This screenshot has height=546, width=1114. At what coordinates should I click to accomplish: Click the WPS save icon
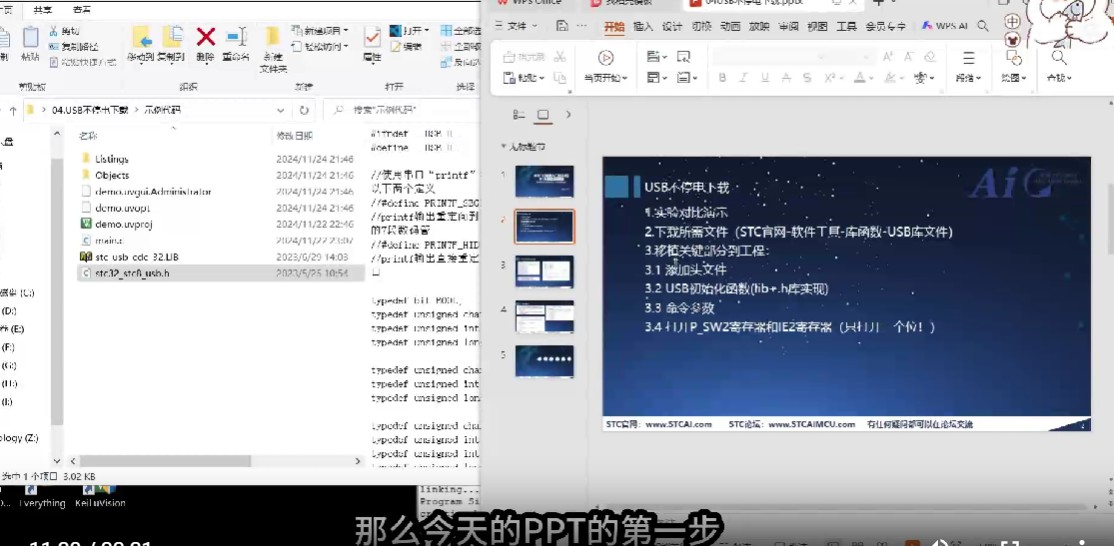[x=562, y=26]
